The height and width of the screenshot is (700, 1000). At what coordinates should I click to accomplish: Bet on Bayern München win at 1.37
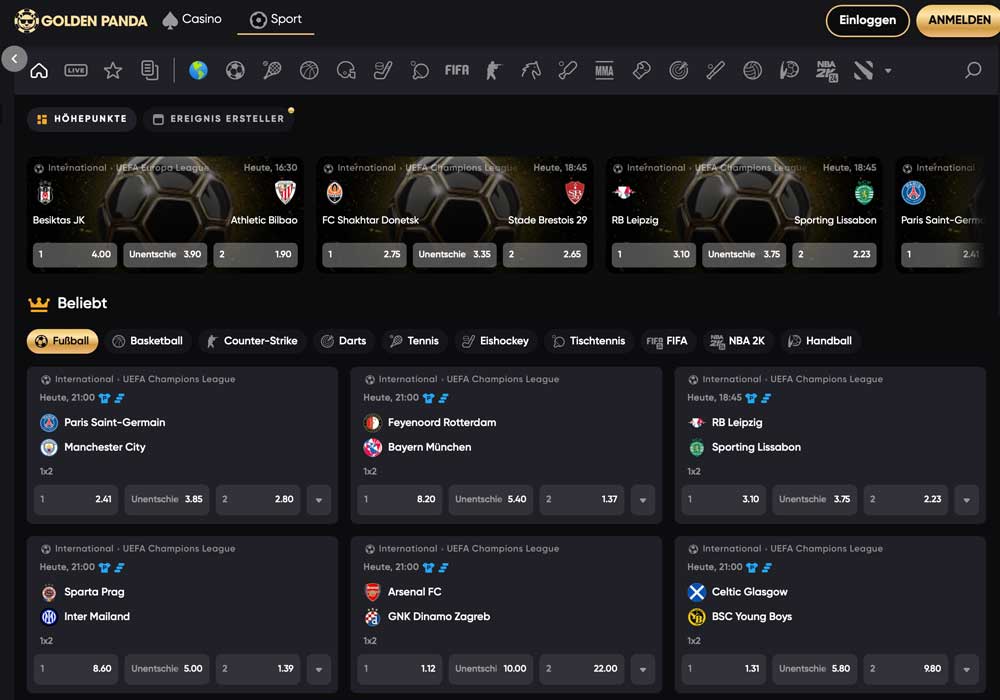(x=582, y=500)
